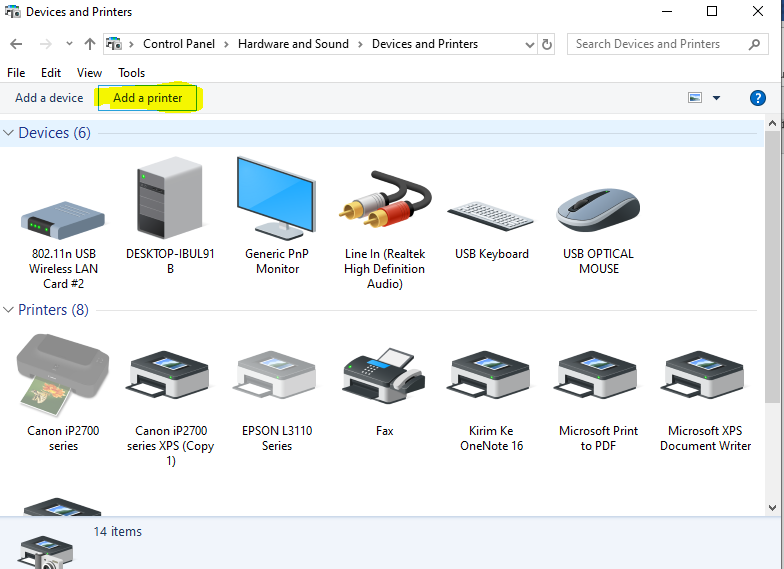
Task: Open the Edit menu
Action: 51,73
